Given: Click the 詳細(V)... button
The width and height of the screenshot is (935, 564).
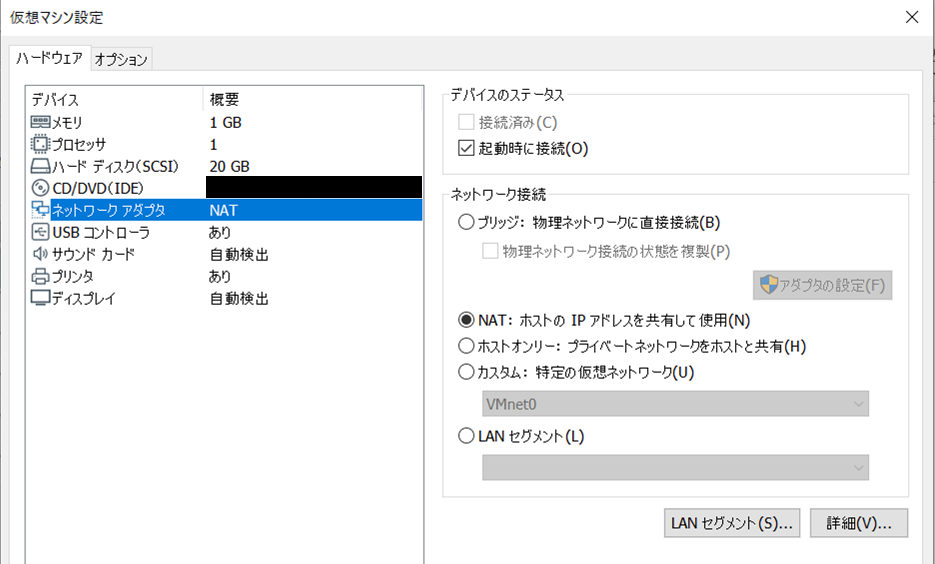Looking at the screenshot, I should (859, 523).
